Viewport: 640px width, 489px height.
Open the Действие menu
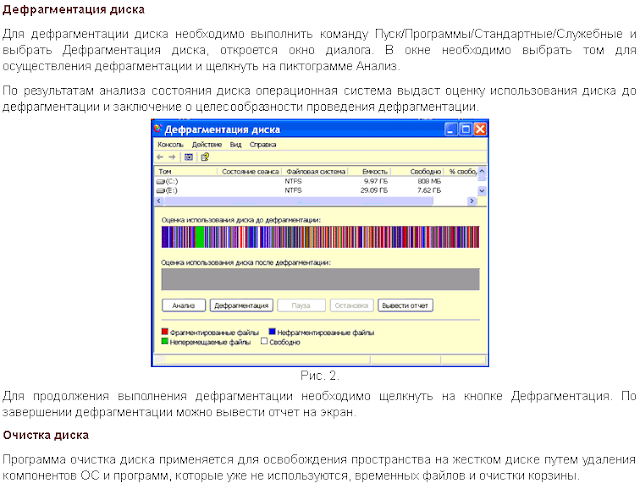point(207,144)
